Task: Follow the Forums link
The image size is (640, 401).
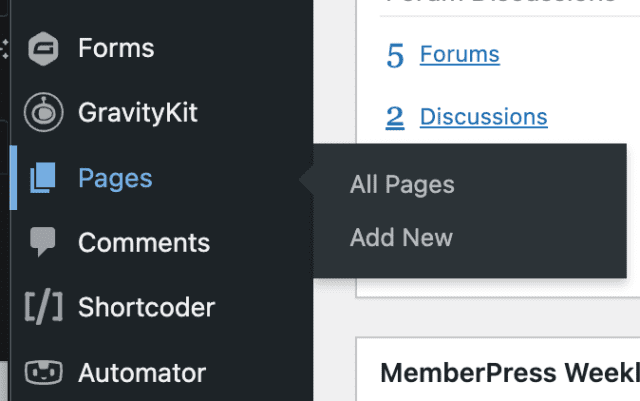Action: [459, 54]
